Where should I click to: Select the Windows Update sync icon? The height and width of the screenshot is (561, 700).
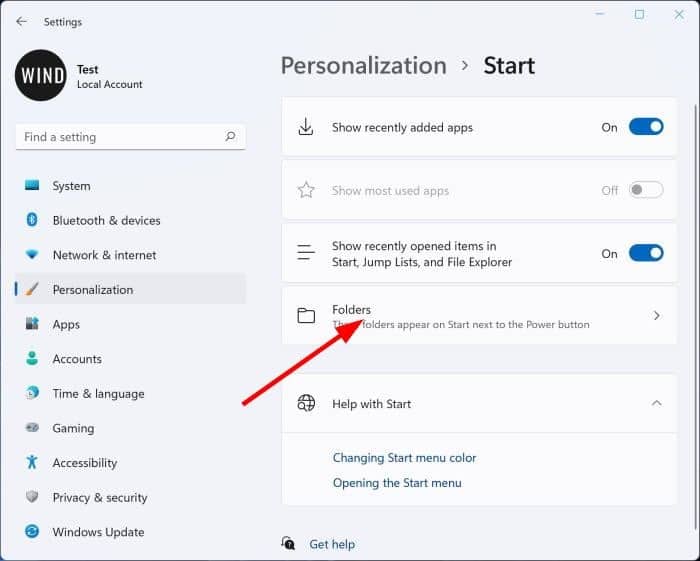click(32, 532)
